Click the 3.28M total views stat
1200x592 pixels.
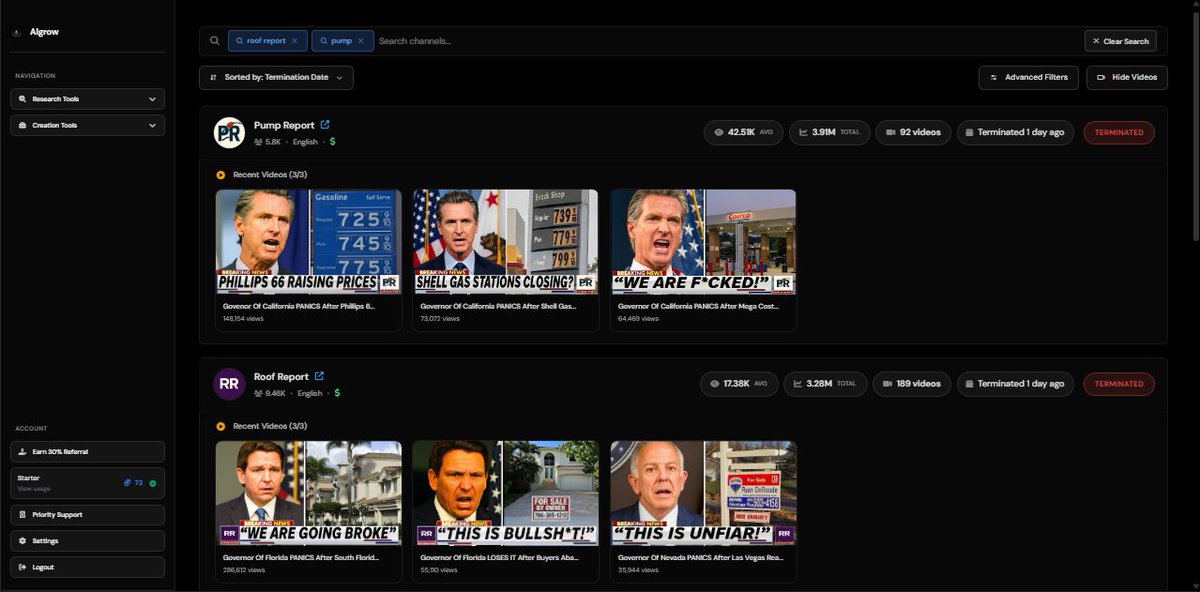point(825,384)
